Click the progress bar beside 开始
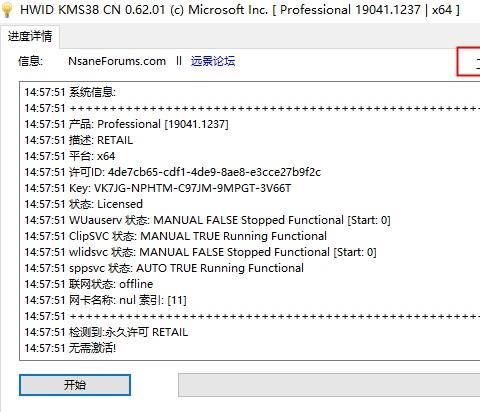Image resolution: width=480 pixels, height=412 pixels. click(329, 385)
